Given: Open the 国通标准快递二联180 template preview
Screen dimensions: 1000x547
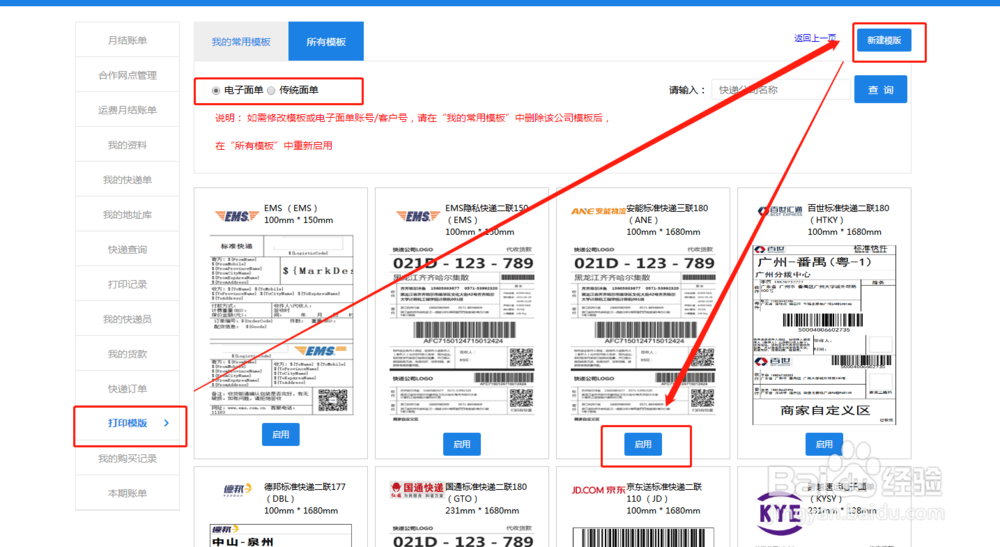Looking at the screenshot, I should [x=462, y=536].
